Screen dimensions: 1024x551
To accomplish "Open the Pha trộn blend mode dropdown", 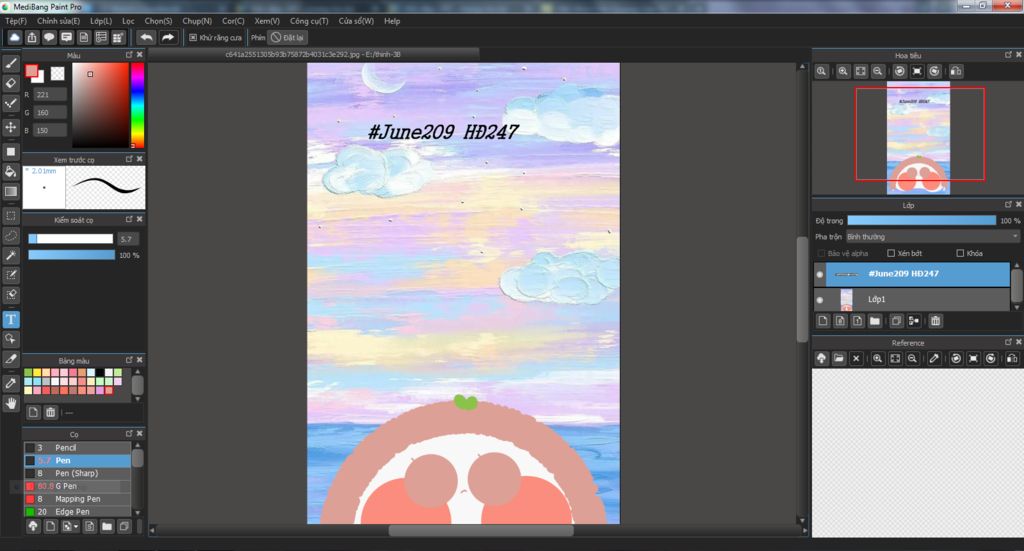I will (x=933, y=237).
